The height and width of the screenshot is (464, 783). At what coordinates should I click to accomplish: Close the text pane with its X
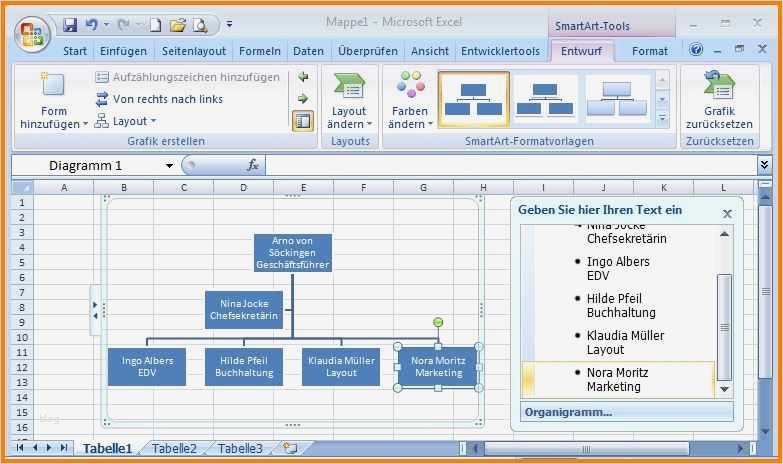[727, 214]
